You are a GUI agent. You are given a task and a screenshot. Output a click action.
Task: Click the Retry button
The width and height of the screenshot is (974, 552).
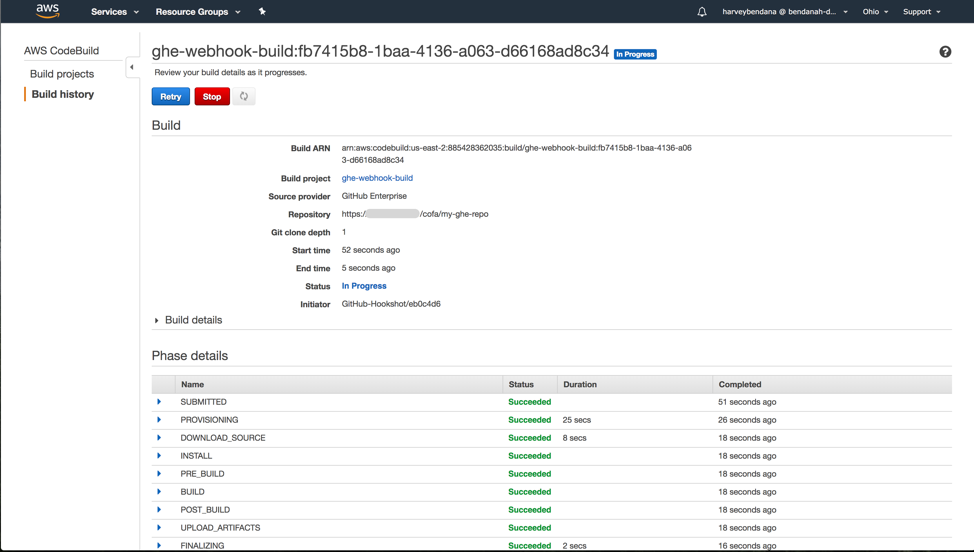171,96
